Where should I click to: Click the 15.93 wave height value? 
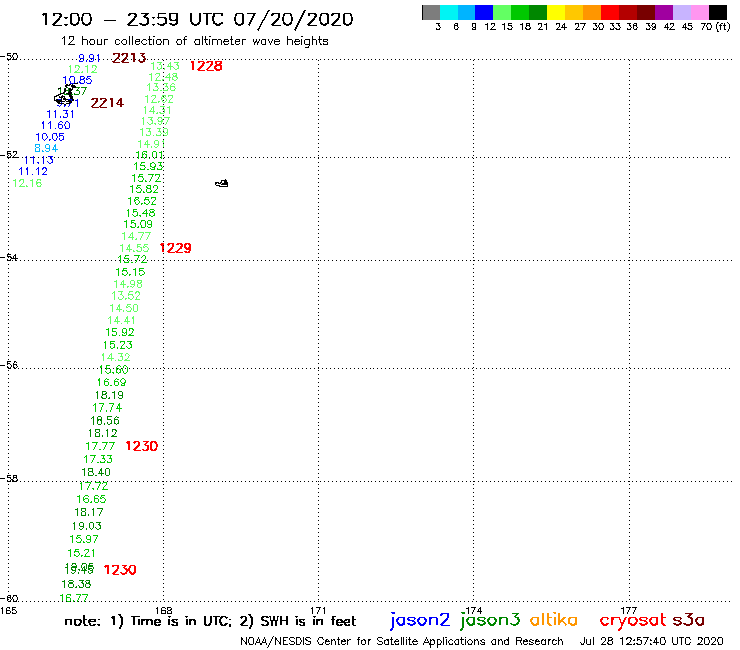pos(148,166)
